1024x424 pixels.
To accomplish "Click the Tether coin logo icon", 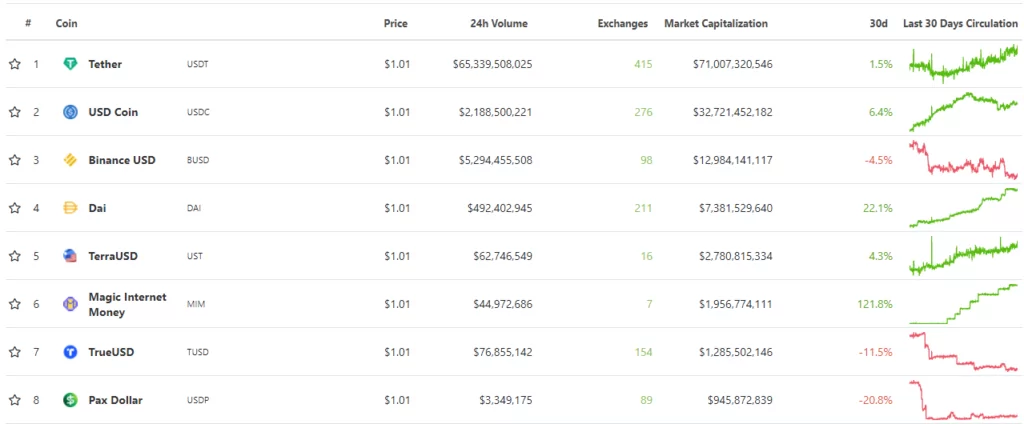I will tap(70, 64).
